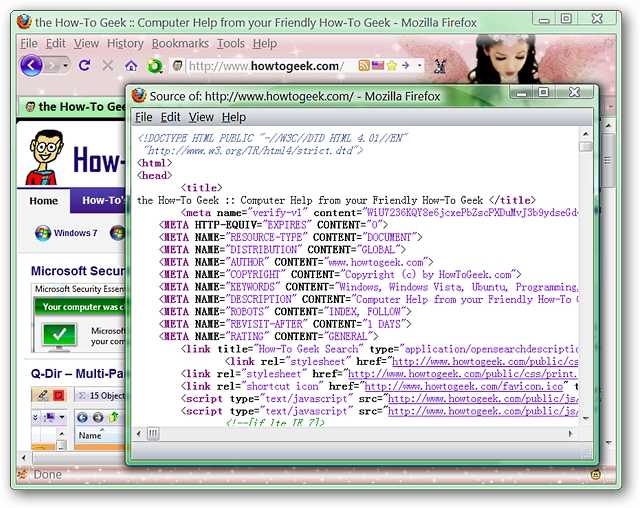Image resolution: width=640 pixels, height=508 pixels.
Task: Click the Done status bar text
Action: point(48,475)
